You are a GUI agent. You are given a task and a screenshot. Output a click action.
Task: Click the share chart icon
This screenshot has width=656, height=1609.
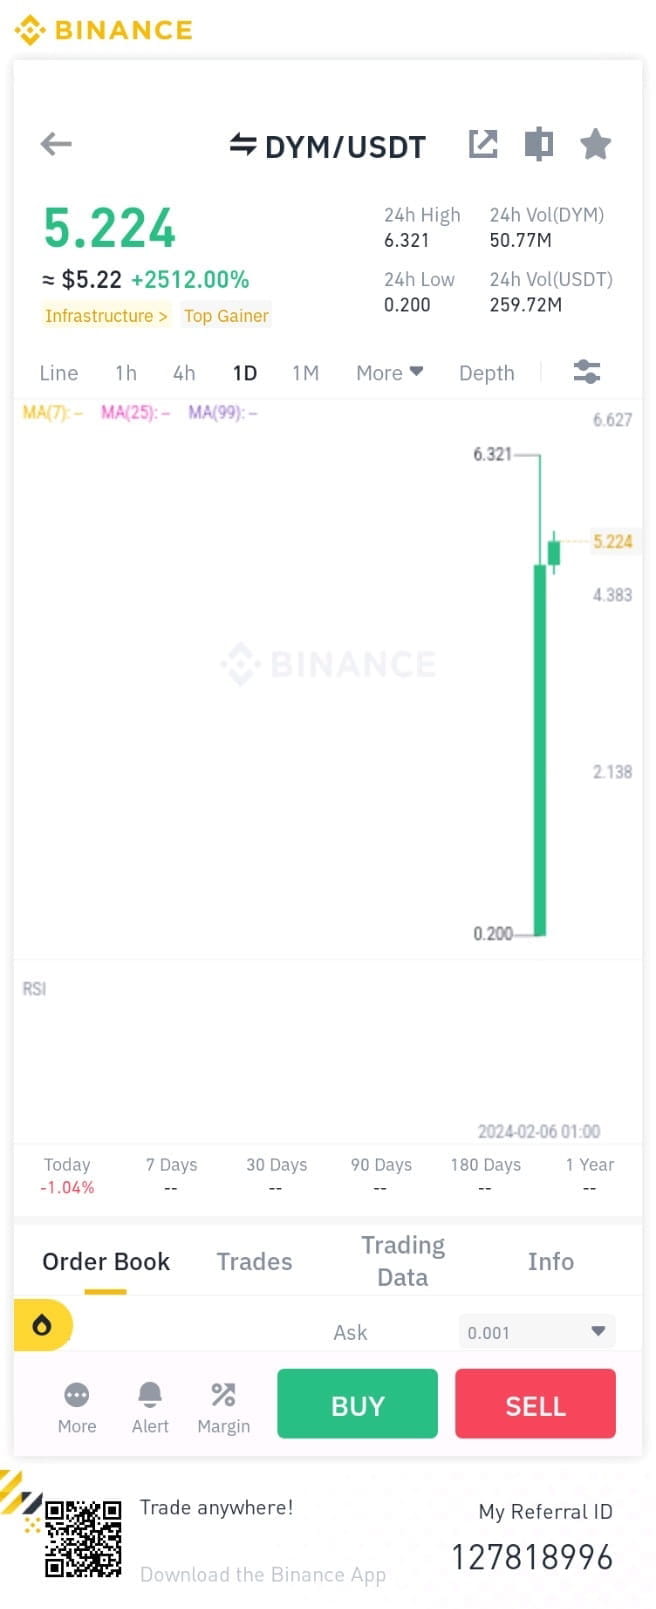(x=483, y=144)
